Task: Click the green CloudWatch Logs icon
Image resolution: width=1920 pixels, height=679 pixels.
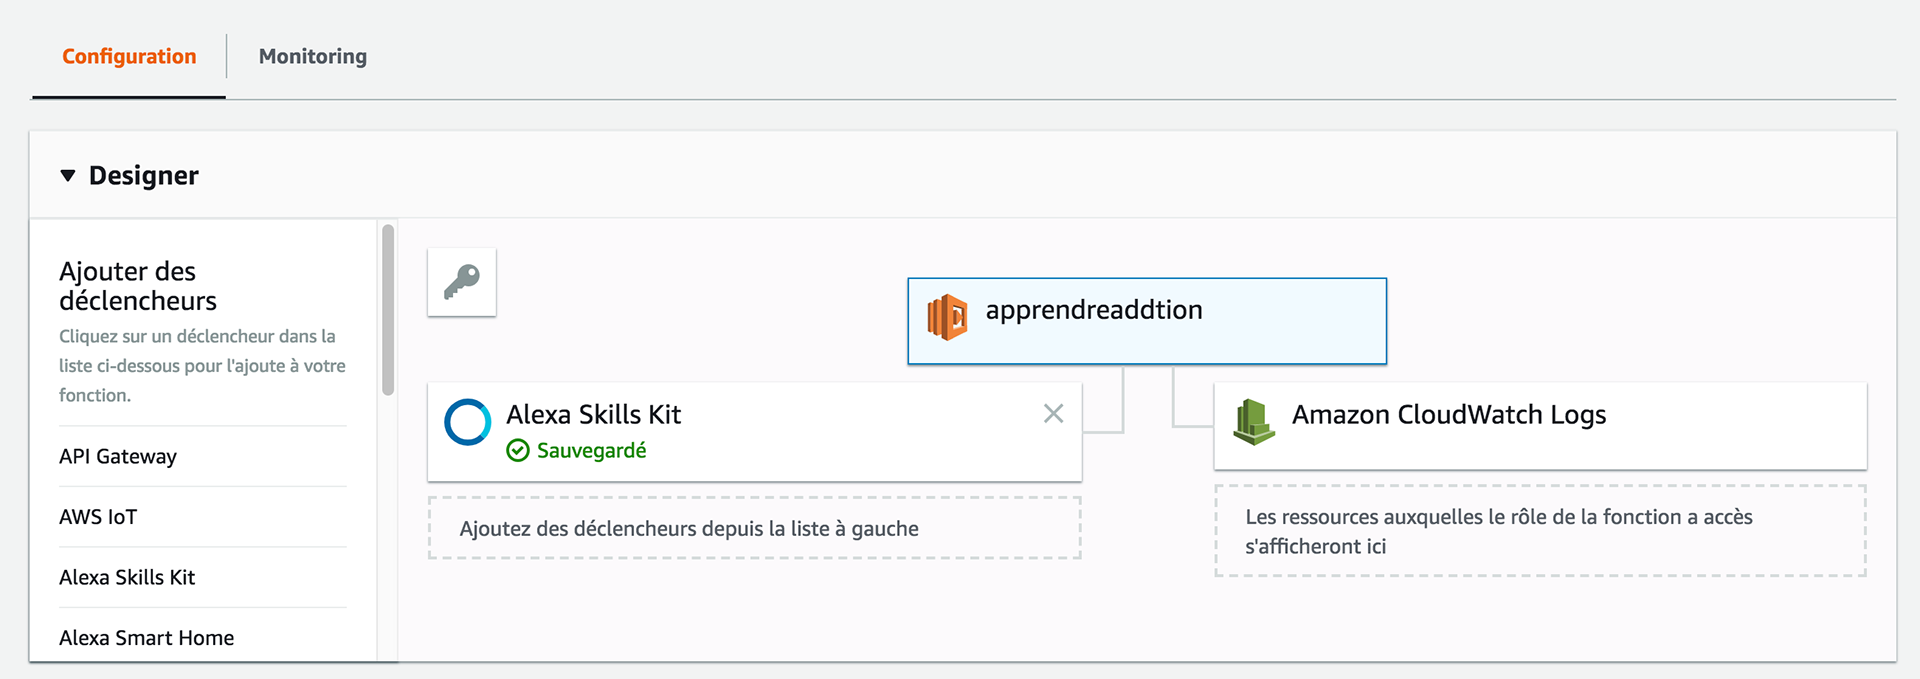Action: [1254, 421]
